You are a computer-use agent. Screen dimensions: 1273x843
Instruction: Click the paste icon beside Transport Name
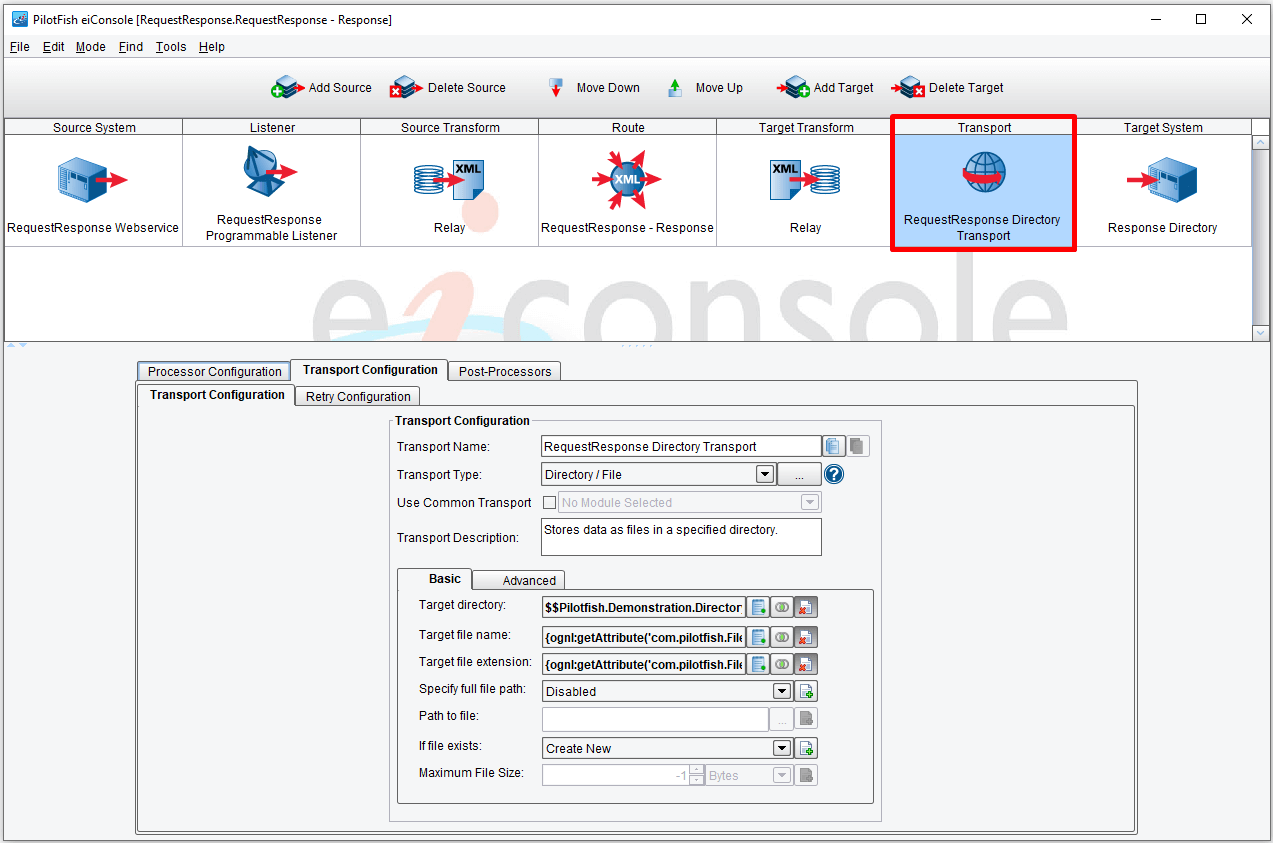click(858, 447)
